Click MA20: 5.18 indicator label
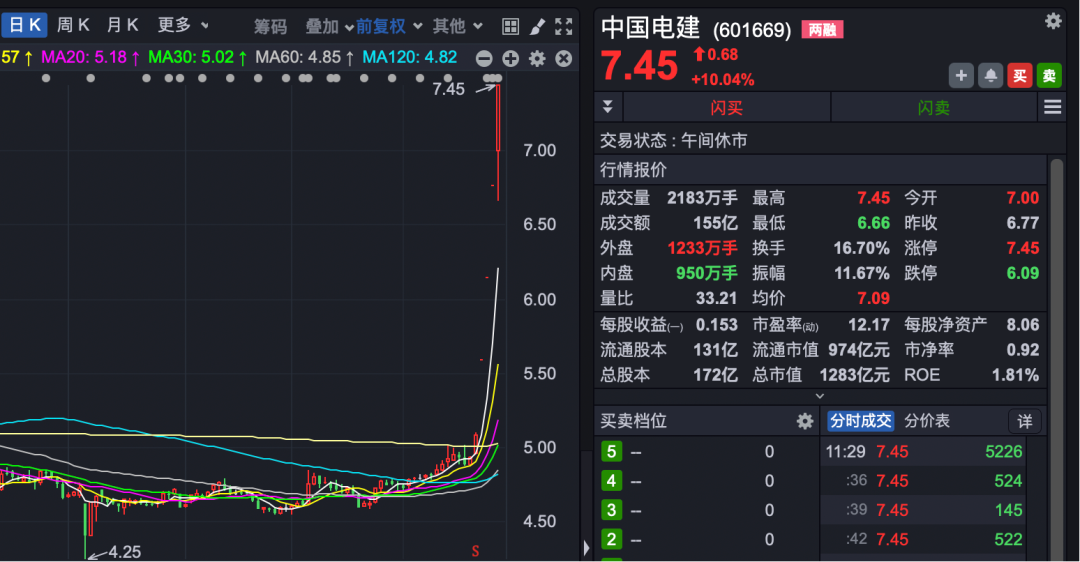Screen dimensions: 1080x562 point(90,57)
